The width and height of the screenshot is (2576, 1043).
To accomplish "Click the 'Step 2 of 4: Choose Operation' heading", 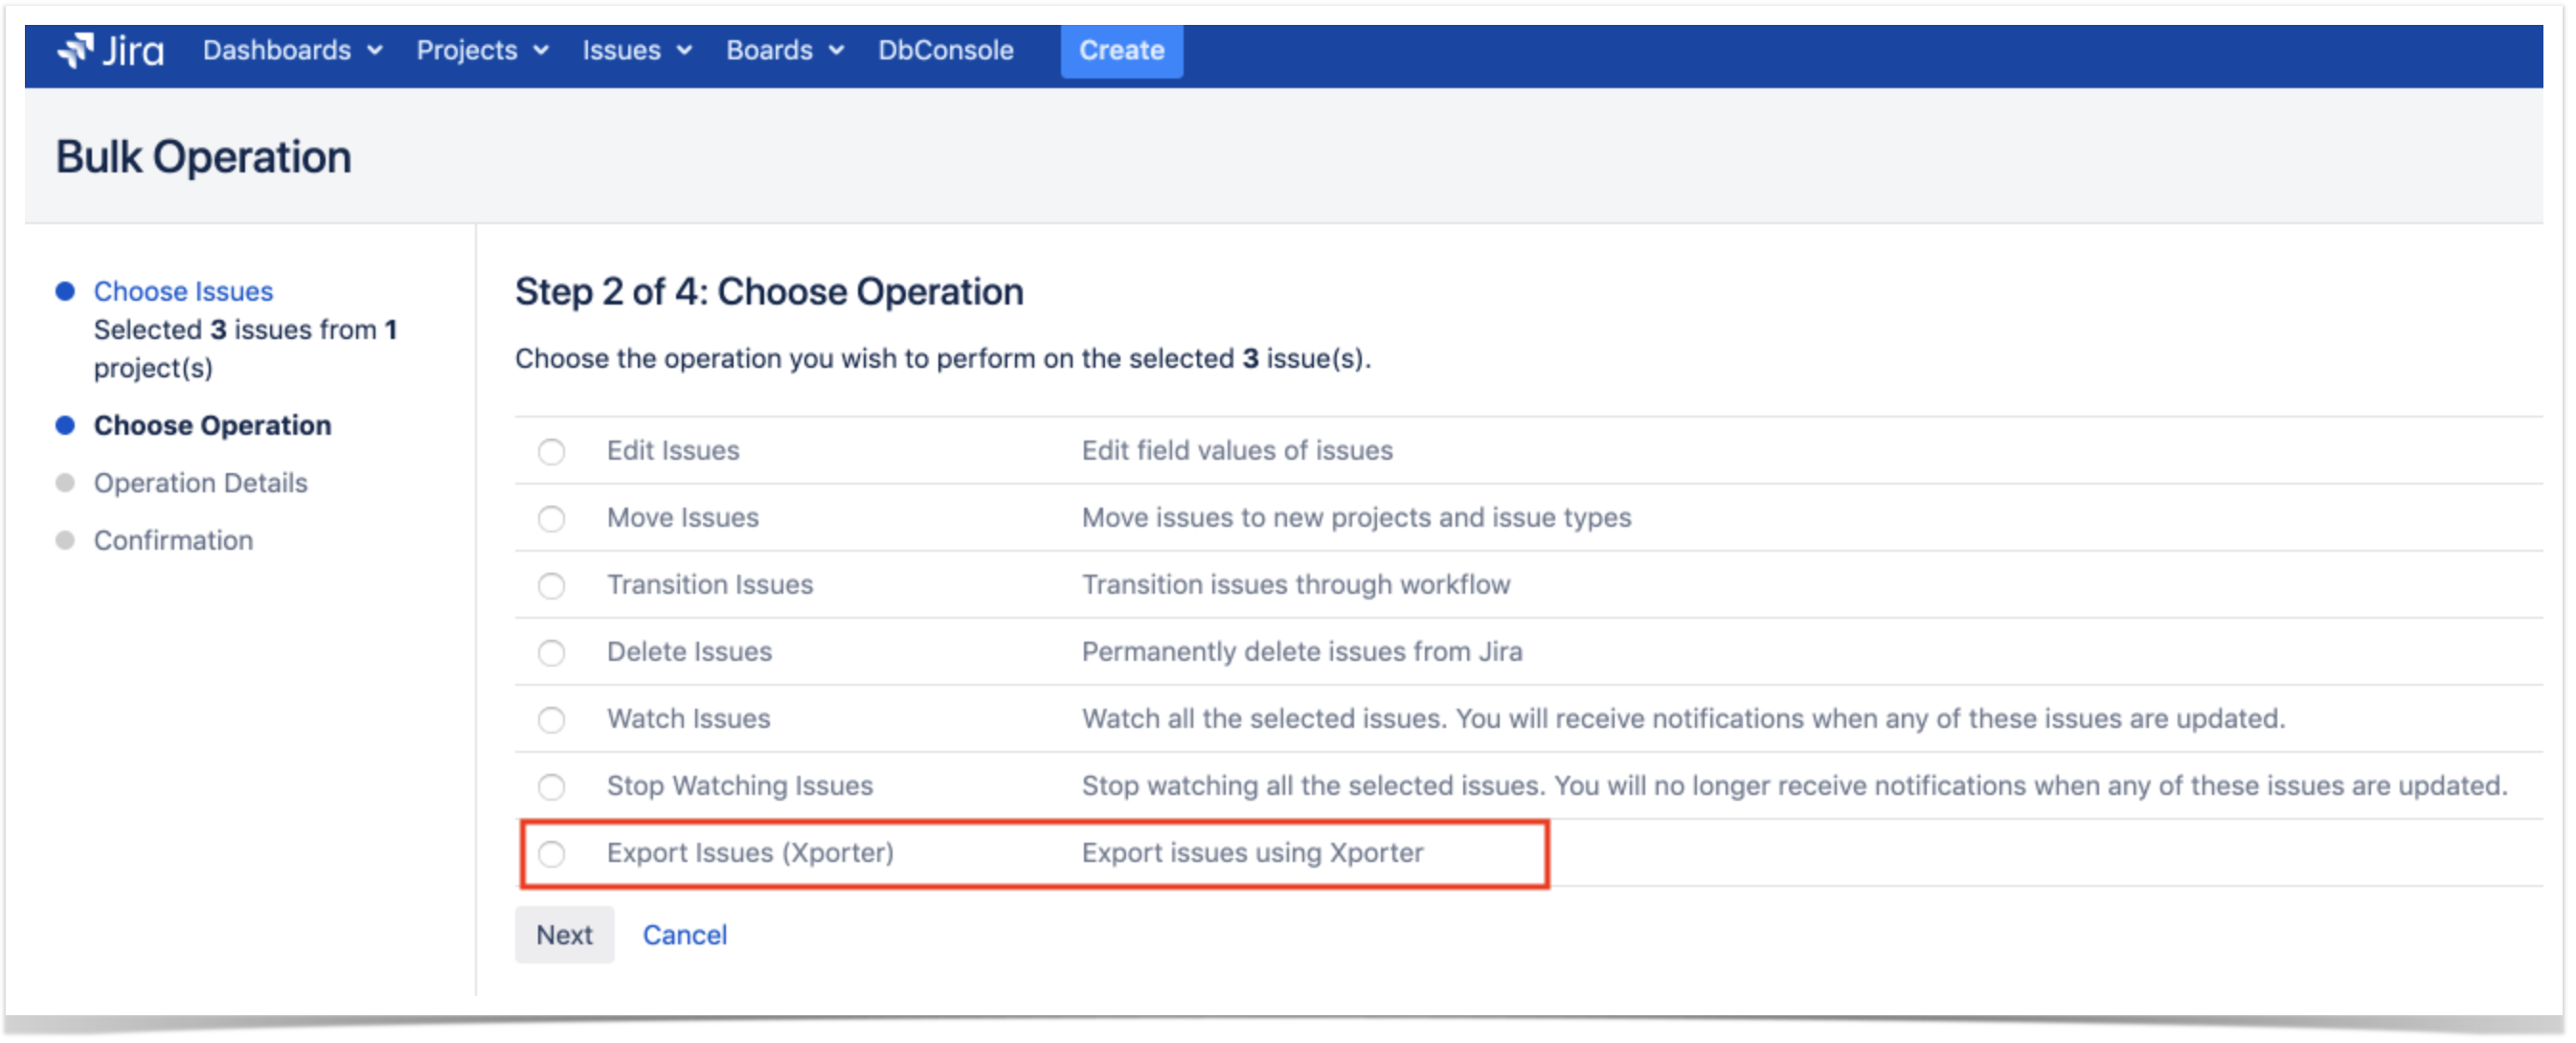I will click(769, 291).
